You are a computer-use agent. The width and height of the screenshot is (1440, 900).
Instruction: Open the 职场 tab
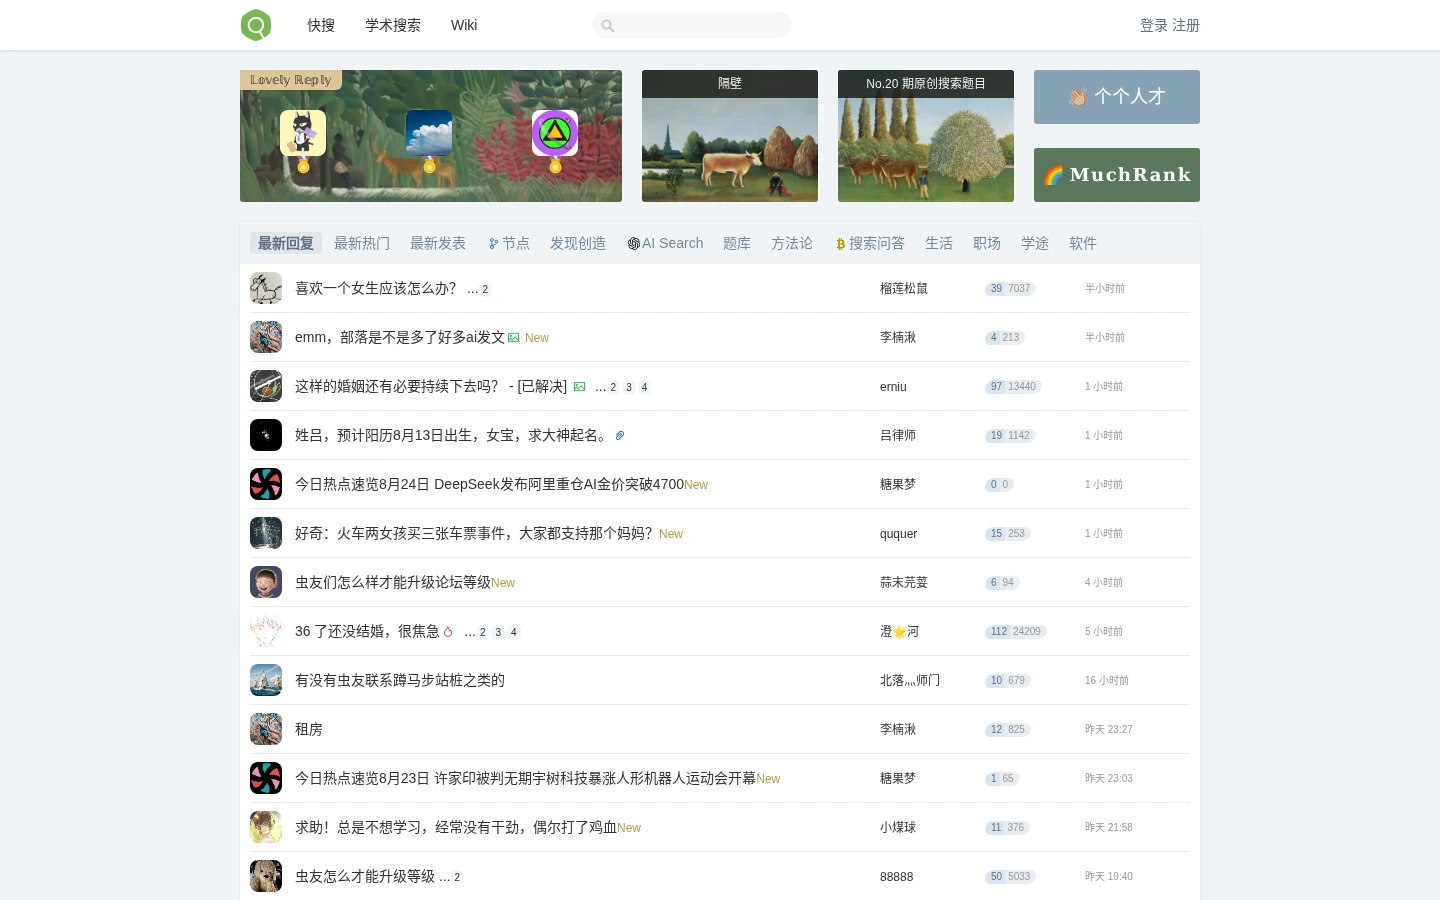[x=987, y=243]
